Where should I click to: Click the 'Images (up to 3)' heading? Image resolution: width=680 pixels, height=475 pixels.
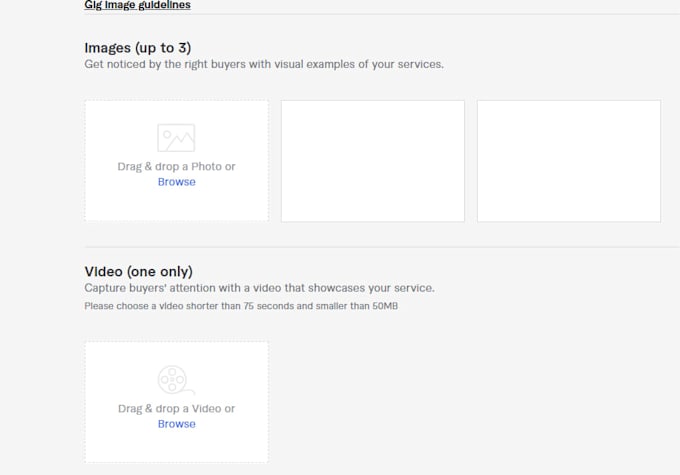pos(138,48)
